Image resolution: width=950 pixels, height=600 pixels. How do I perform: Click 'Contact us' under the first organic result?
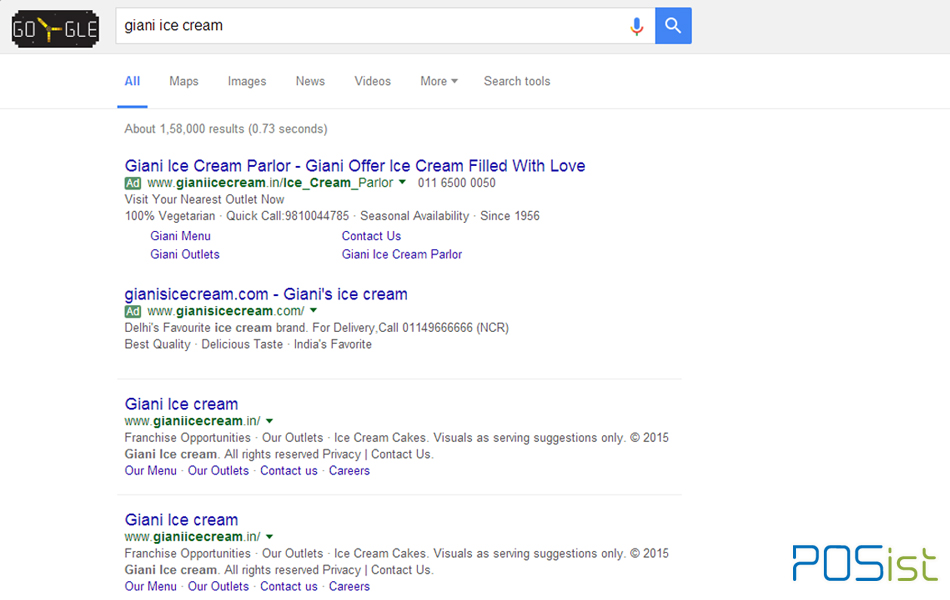(289, 470)
